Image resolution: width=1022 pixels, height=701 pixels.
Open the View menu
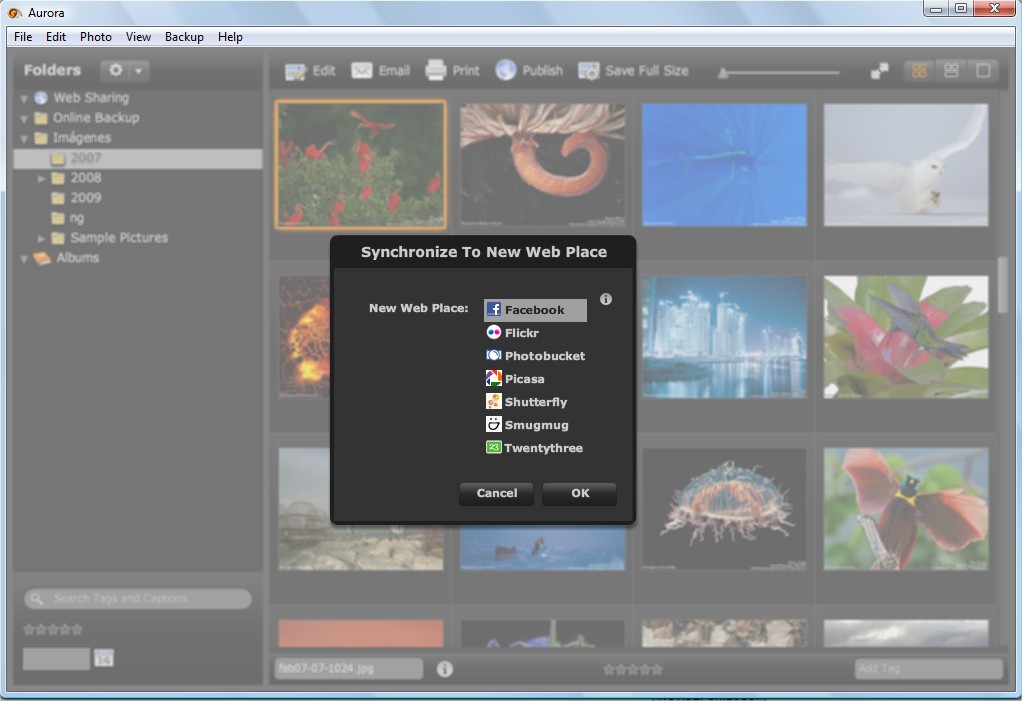pos(138,37)
